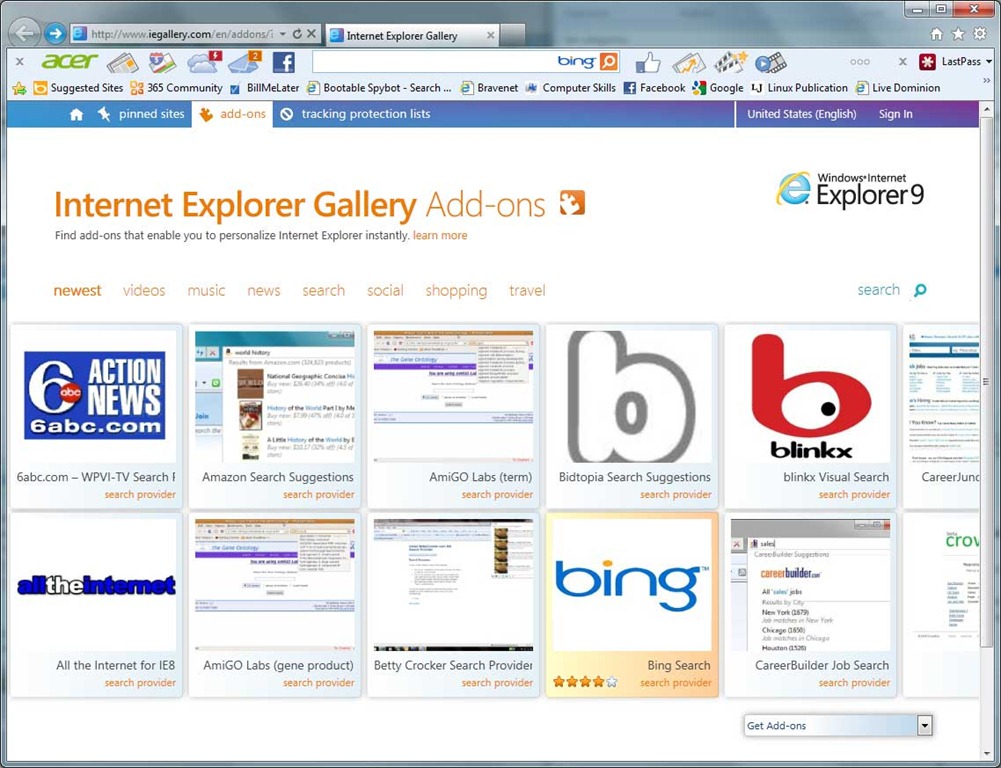Open a new blank browser tab
This screenshot has height=768, width=1001.
tap(513, 36)
